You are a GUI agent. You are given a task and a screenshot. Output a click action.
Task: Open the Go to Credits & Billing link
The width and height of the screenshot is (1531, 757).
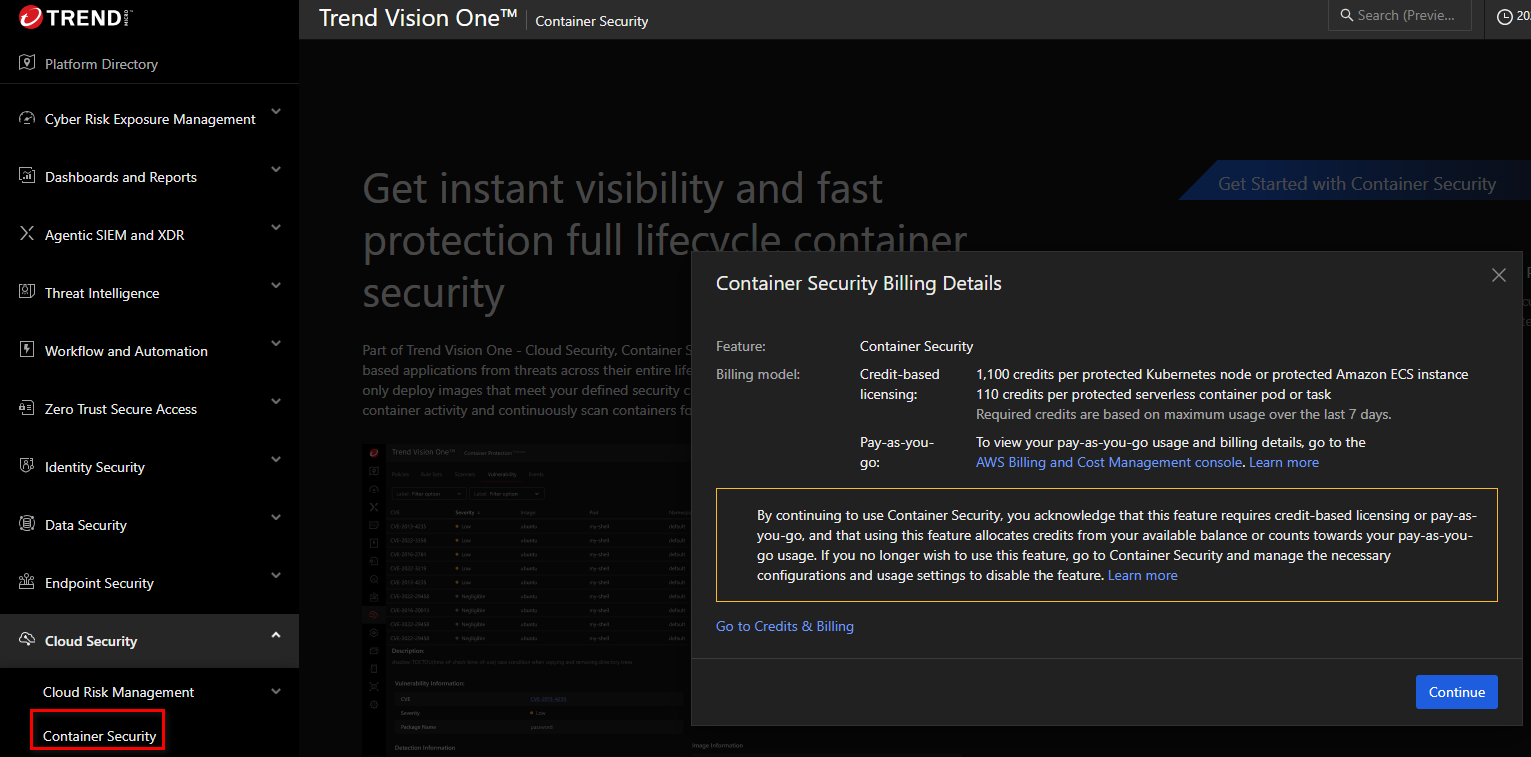point(784,626)
